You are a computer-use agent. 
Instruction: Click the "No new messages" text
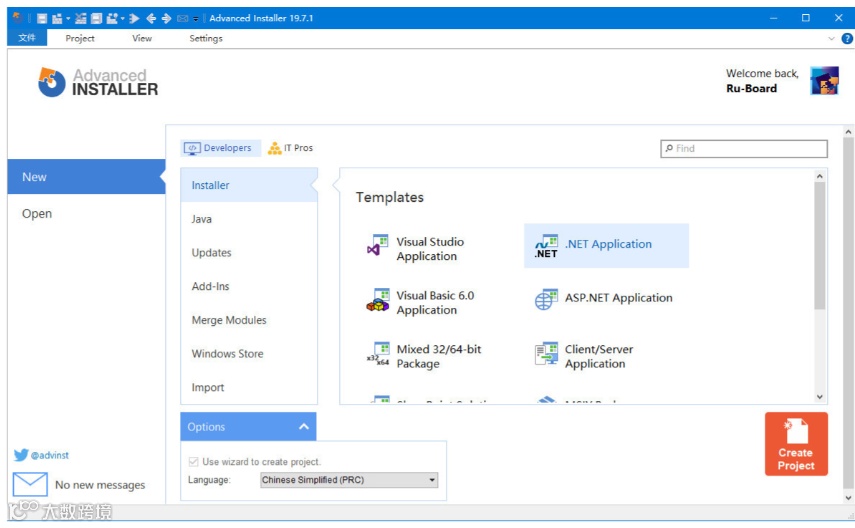pos(100,485)
